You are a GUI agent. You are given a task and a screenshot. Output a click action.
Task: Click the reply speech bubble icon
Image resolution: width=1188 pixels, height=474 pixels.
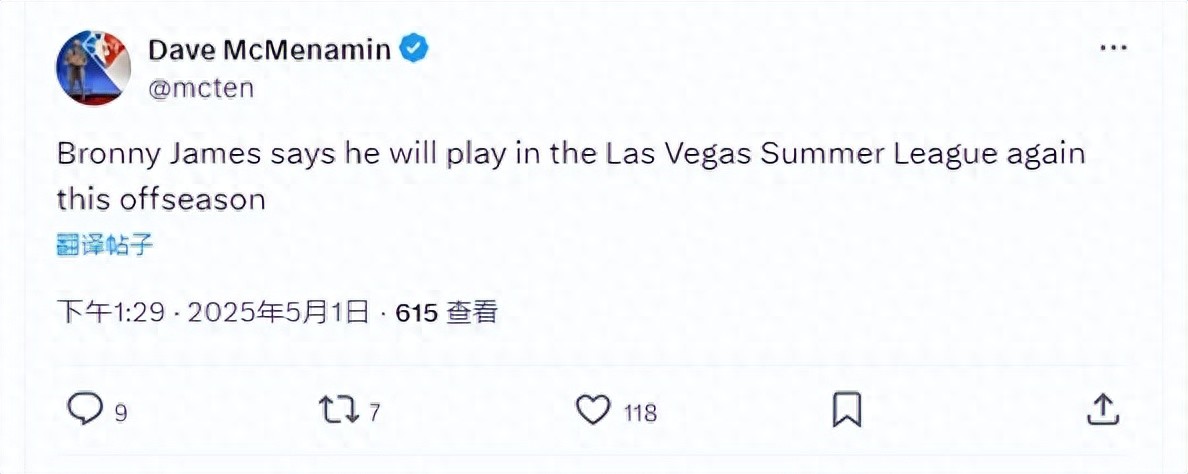(86, 408)
